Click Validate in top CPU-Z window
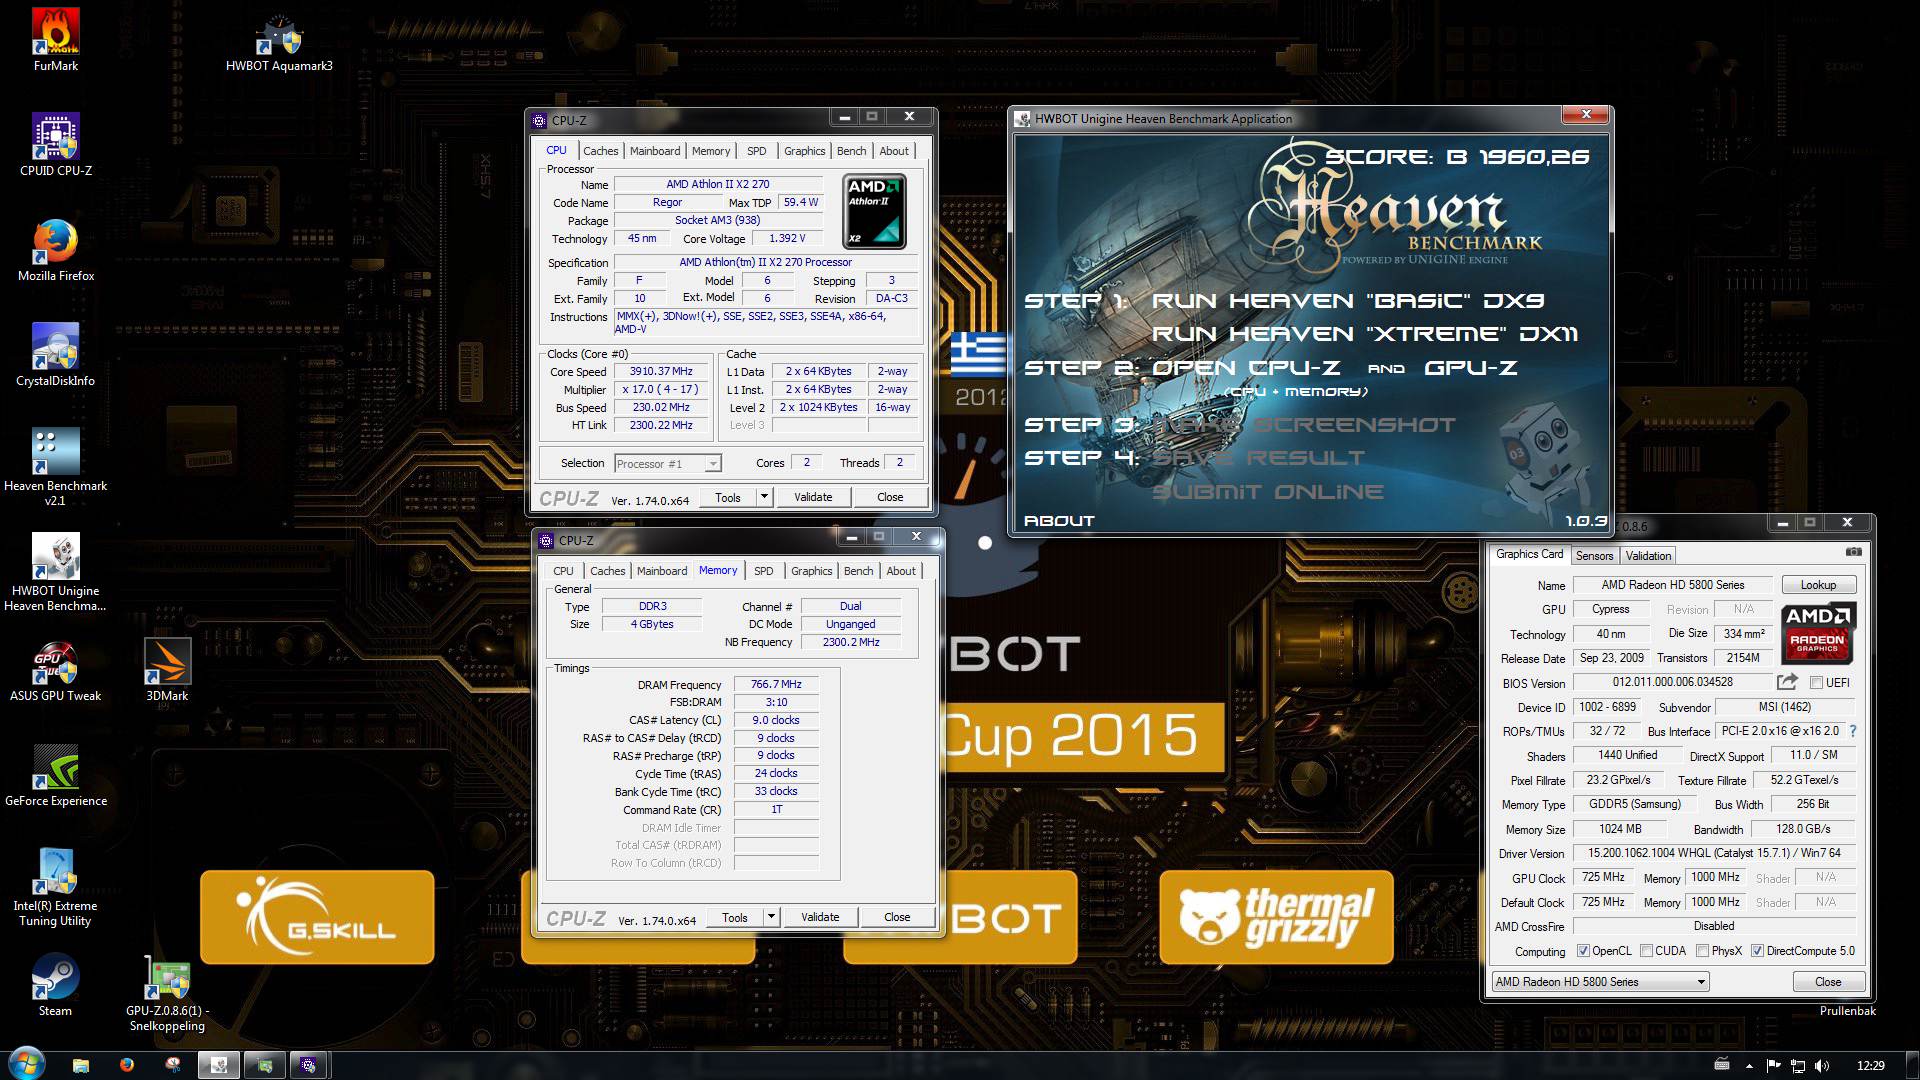 point(813,497)
